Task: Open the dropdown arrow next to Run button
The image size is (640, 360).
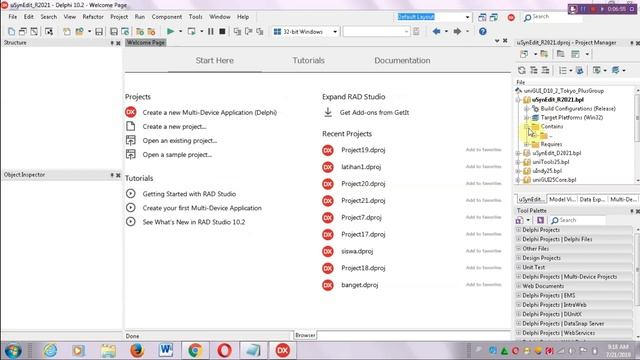Action: [x=180, y=31]
